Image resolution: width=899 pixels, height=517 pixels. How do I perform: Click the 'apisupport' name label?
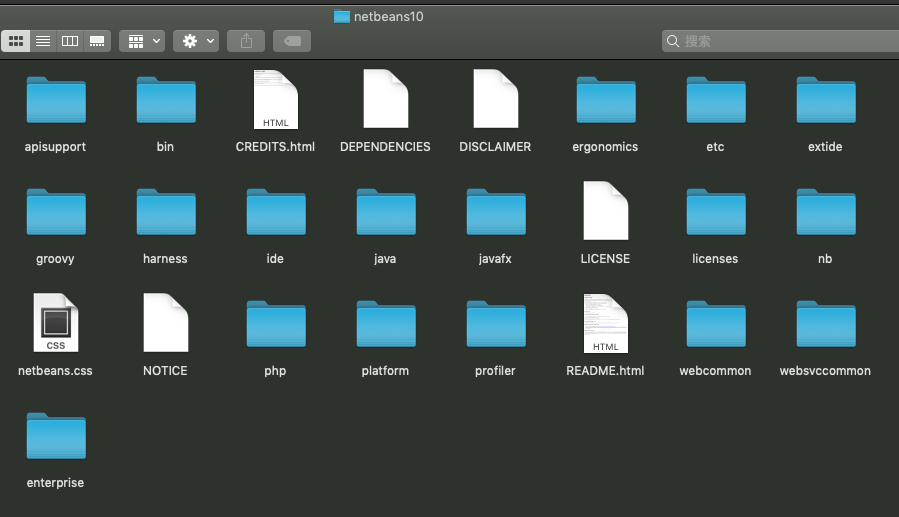click(55, 147)
